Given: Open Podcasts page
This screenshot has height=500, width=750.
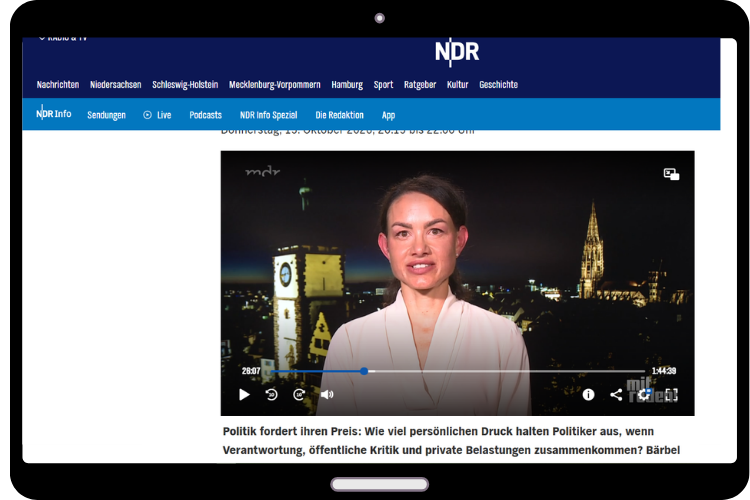Looking at the screenshot, I should click(206, 115).
